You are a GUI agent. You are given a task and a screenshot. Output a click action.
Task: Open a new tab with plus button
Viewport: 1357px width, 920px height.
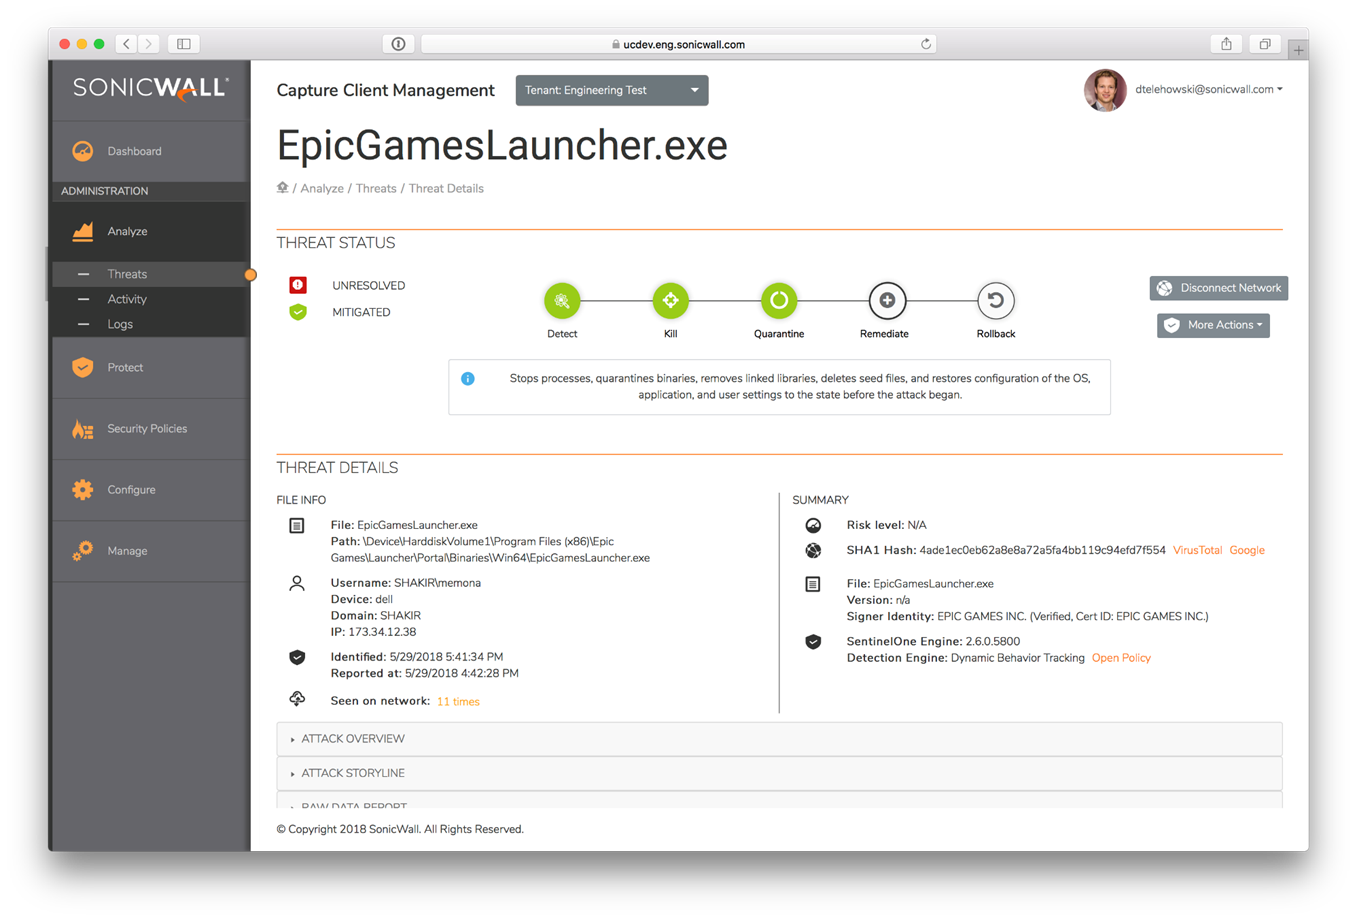[1298, 49]
